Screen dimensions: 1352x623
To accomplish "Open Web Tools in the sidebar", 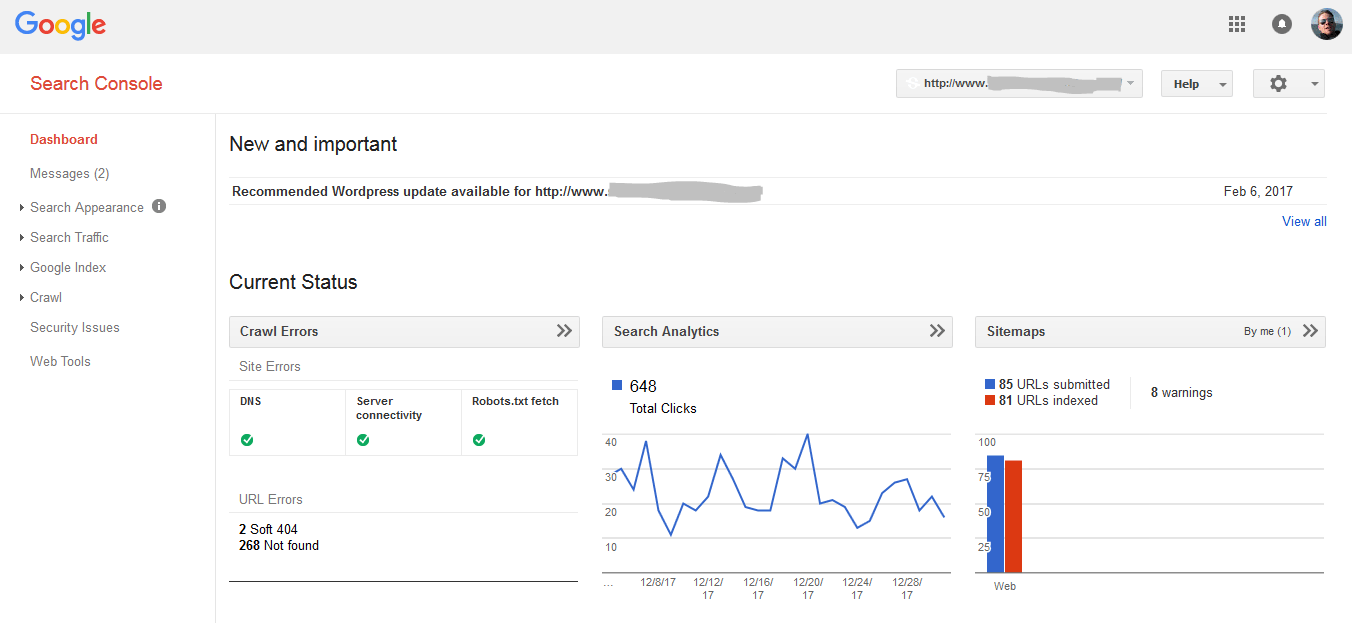I will pos(60,361).
